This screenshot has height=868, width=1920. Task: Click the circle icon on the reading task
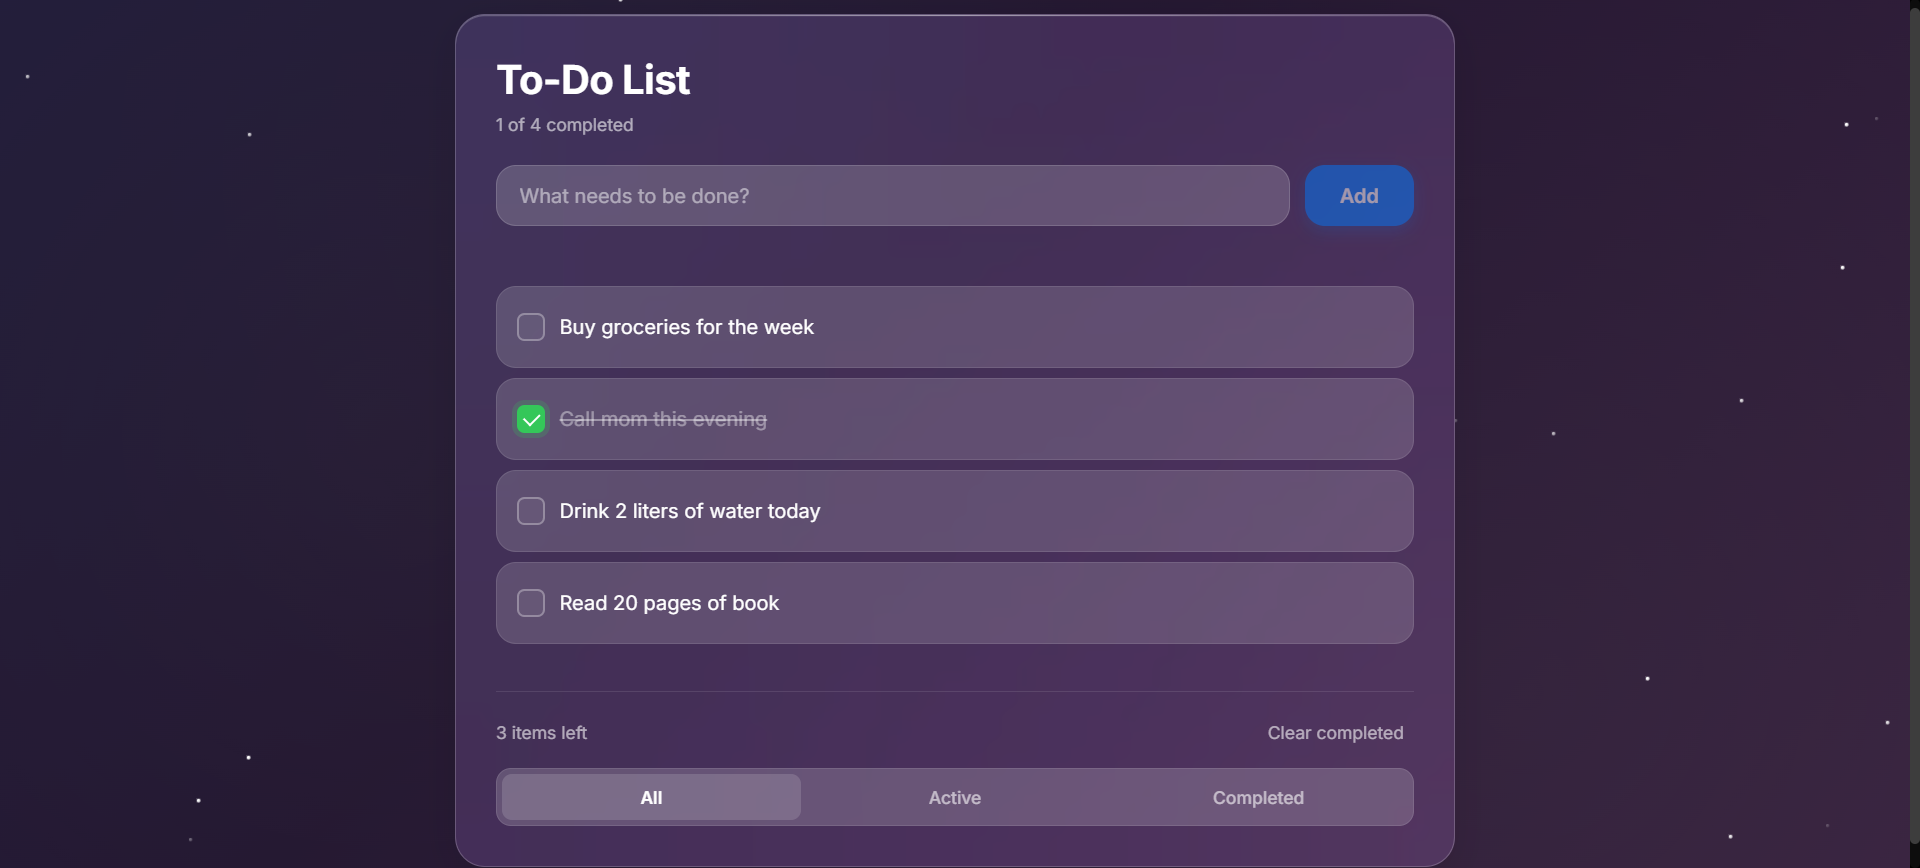pyautogui.click(x=530, y=602)
